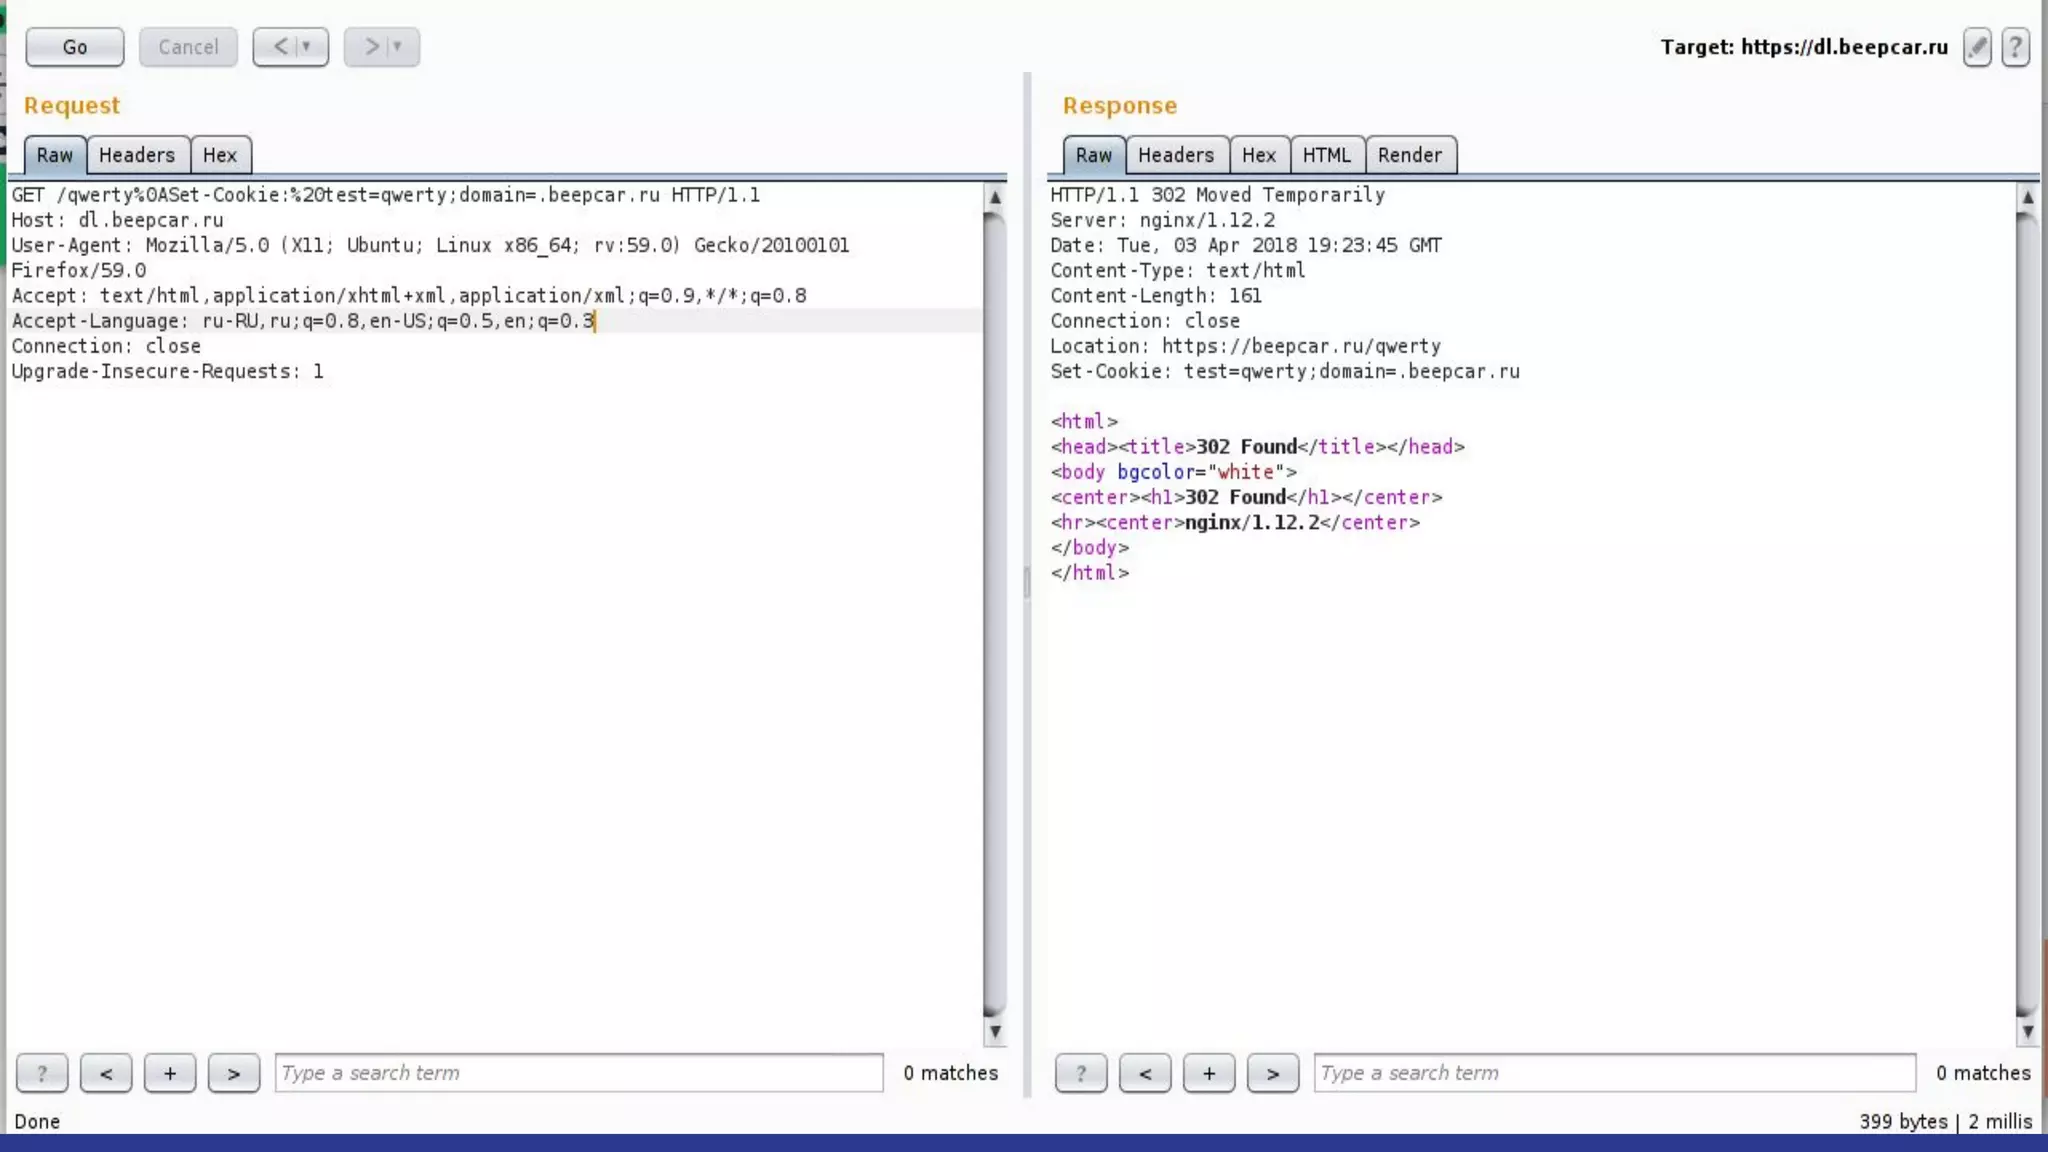The image size is (2048, 1152).
Task: Click plus button in request search bar
Action: pyautogui.click(x=170, y=1073)
